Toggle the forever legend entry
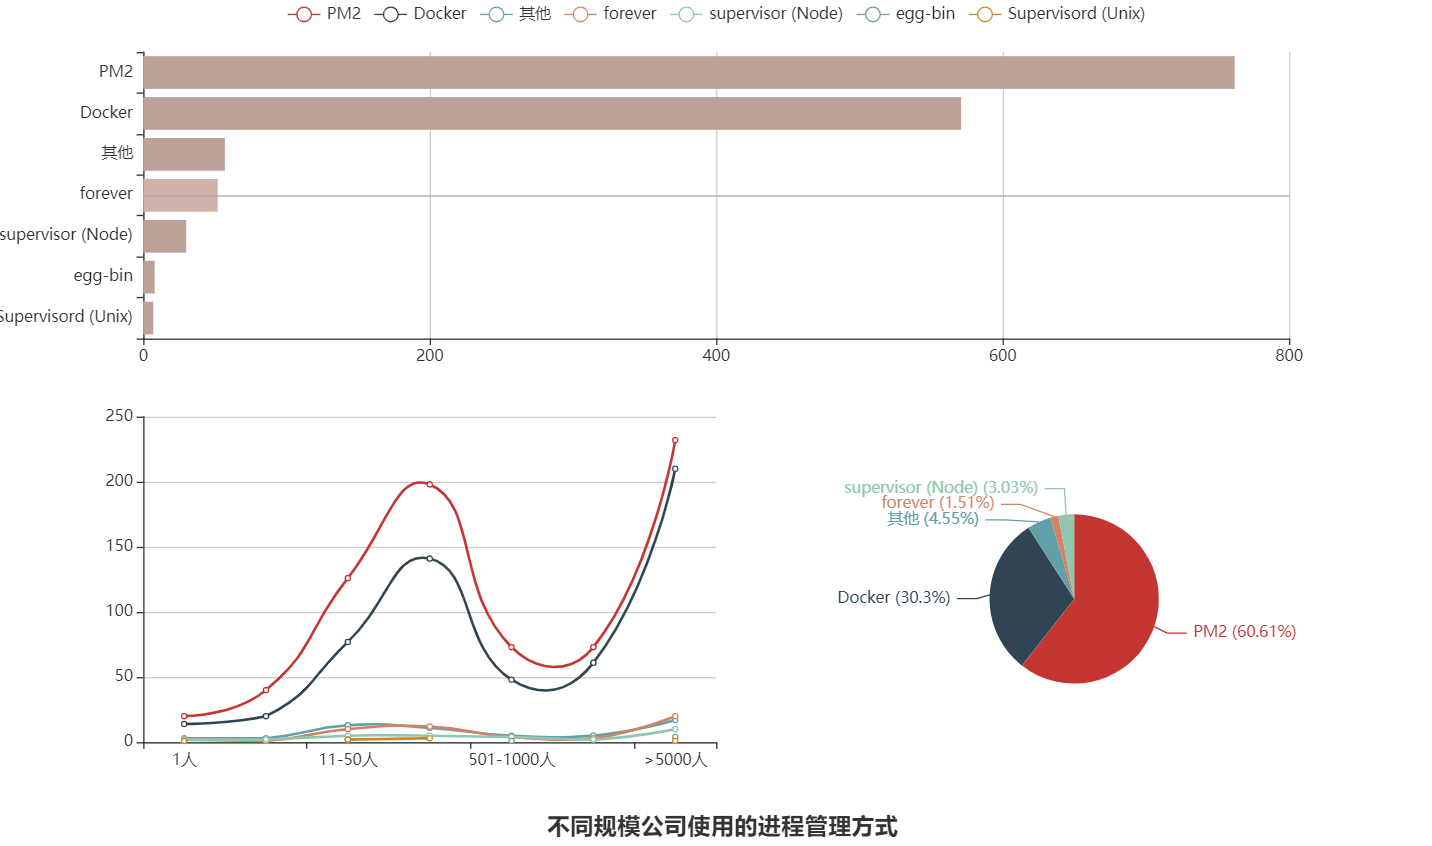1432x846 pixels. tap(610, 14)
